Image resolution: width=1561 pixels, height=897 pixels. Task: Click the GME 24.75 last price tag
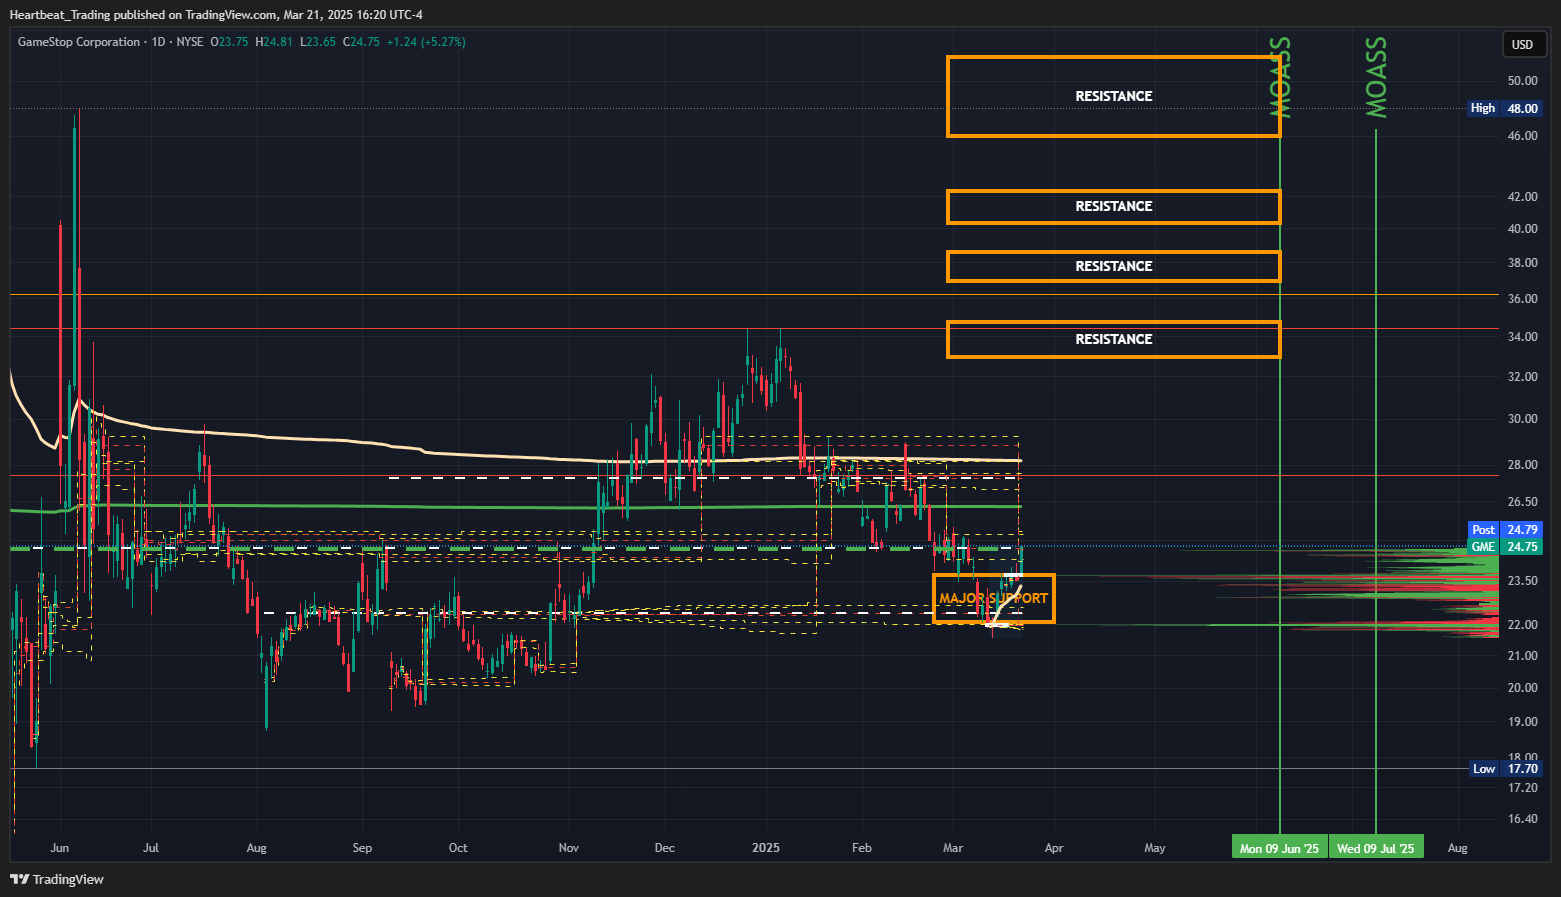tap(1505, 547)
